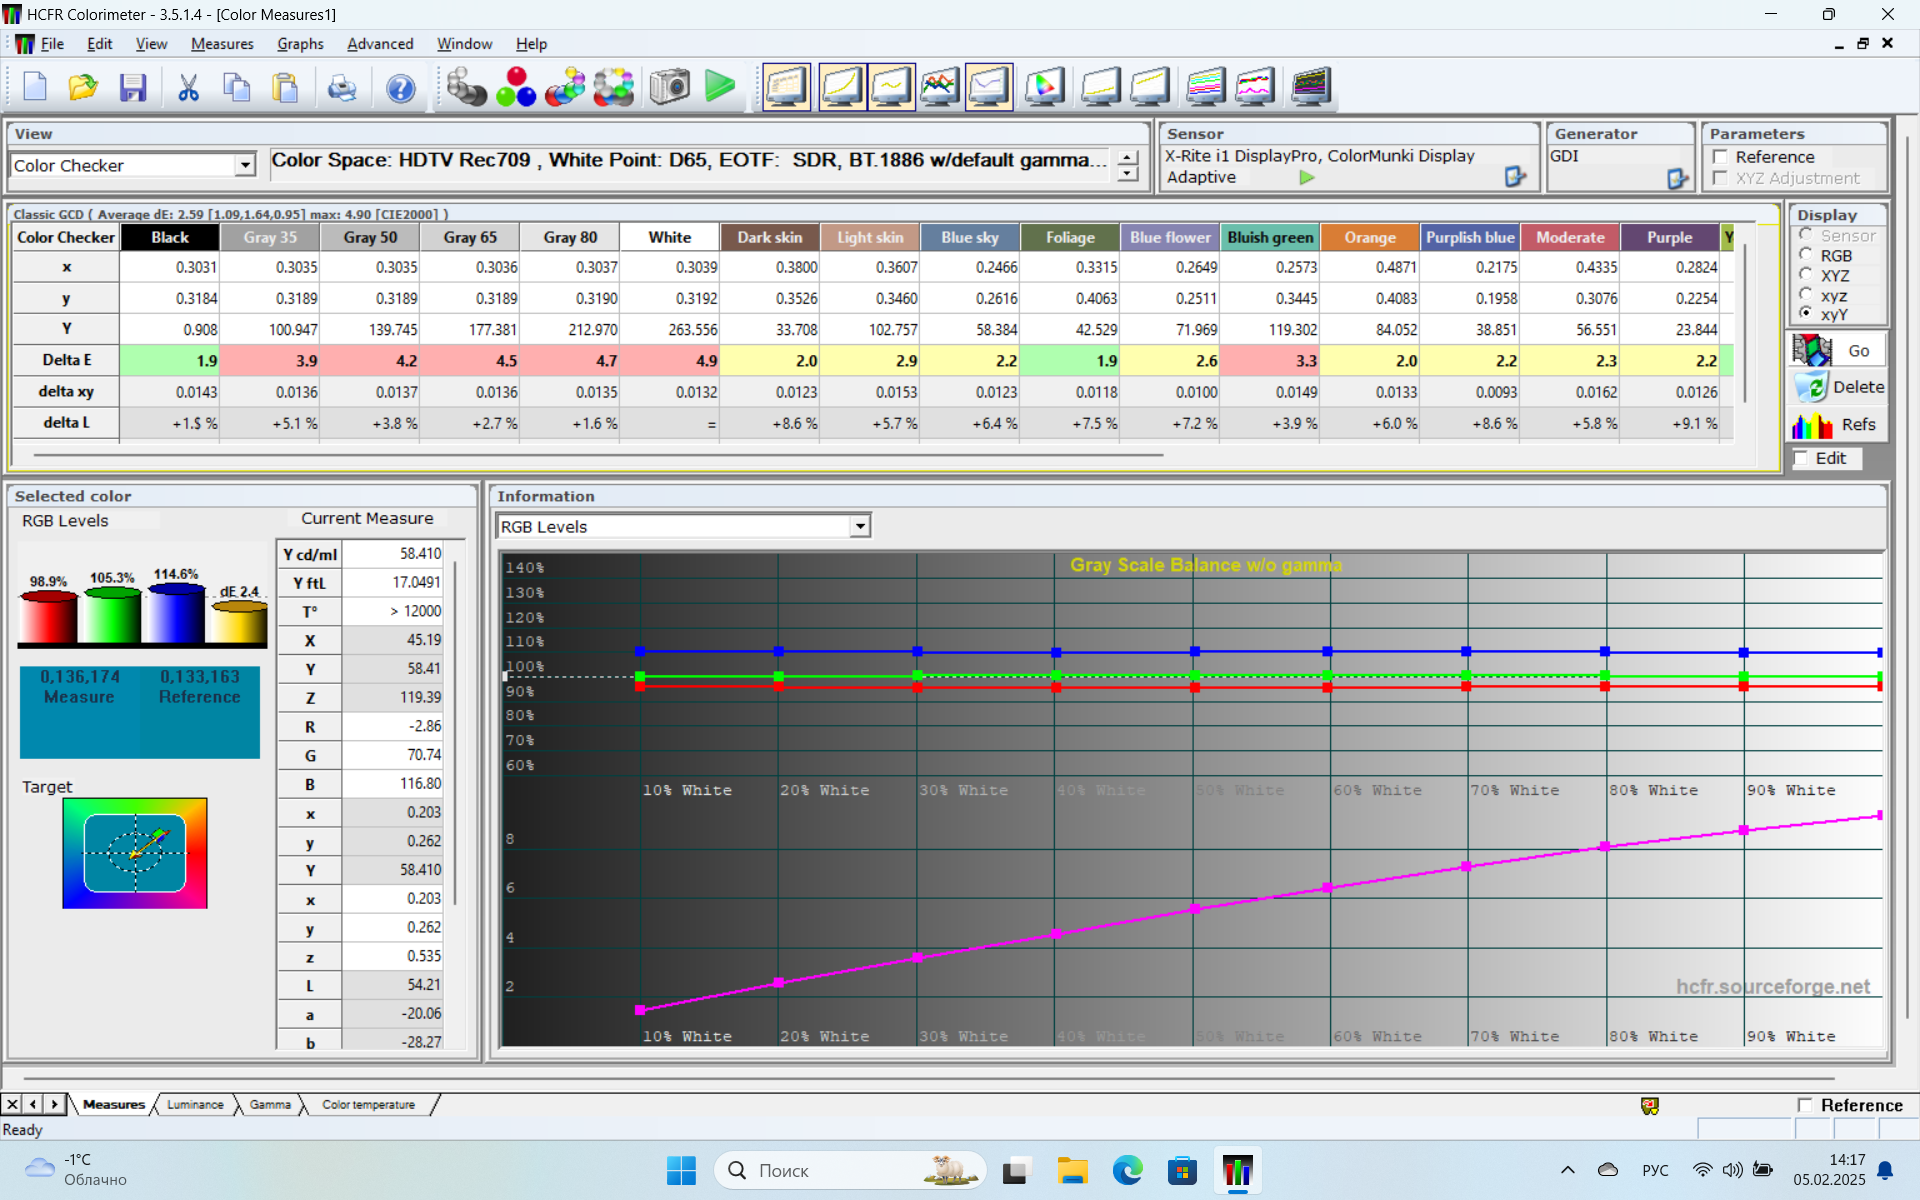Open the CIE diagram graph icon
Image resolution: width=1920 pixels, height=1200 pixels.
(1044, 88)
